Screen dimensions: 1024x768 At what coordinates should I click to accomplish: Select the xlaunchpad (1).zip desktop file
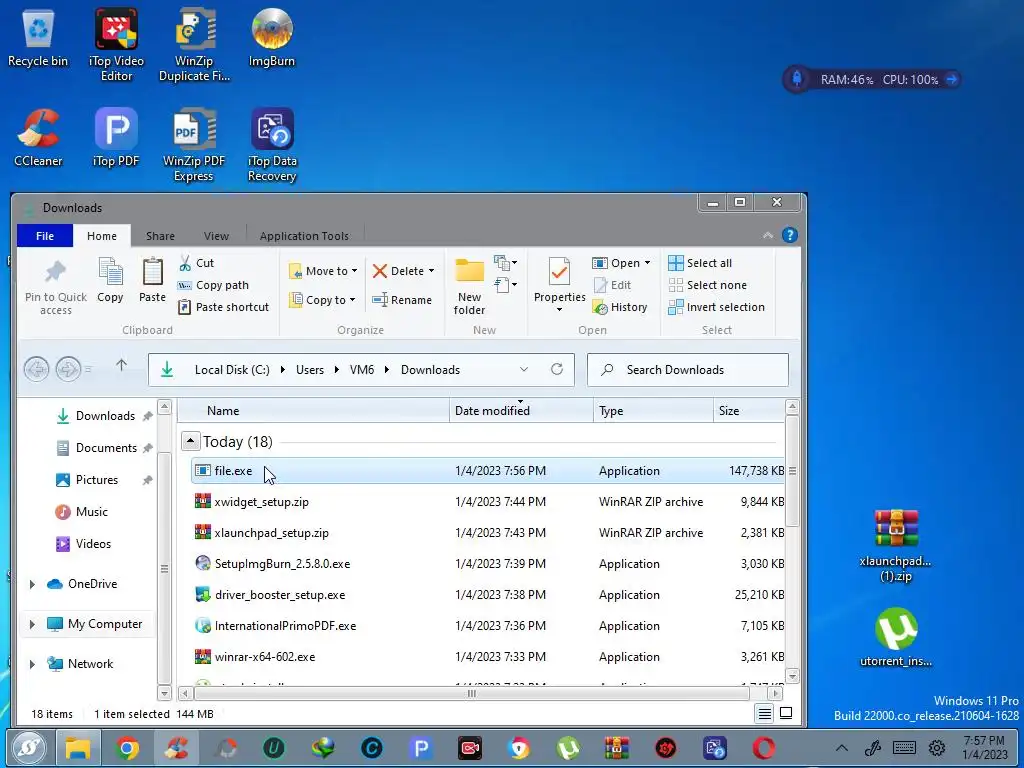[895, 546]
